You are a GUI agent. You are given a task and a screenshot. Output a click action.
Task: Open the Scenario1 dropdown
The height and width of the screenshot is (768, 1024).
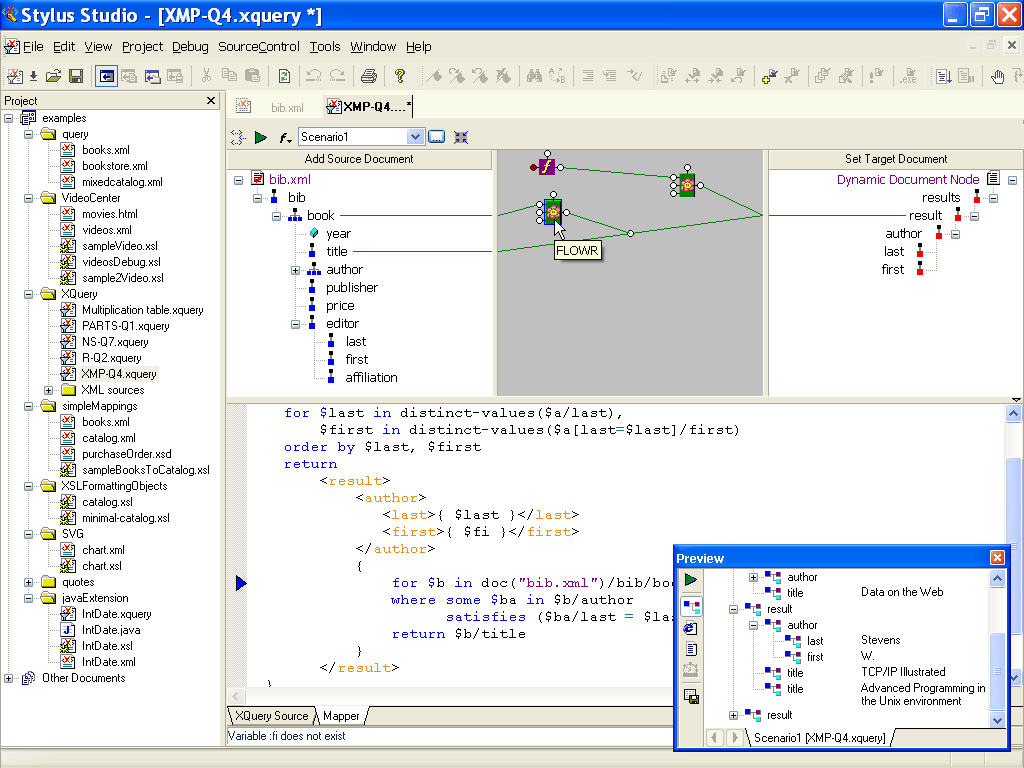coord(416,136)
